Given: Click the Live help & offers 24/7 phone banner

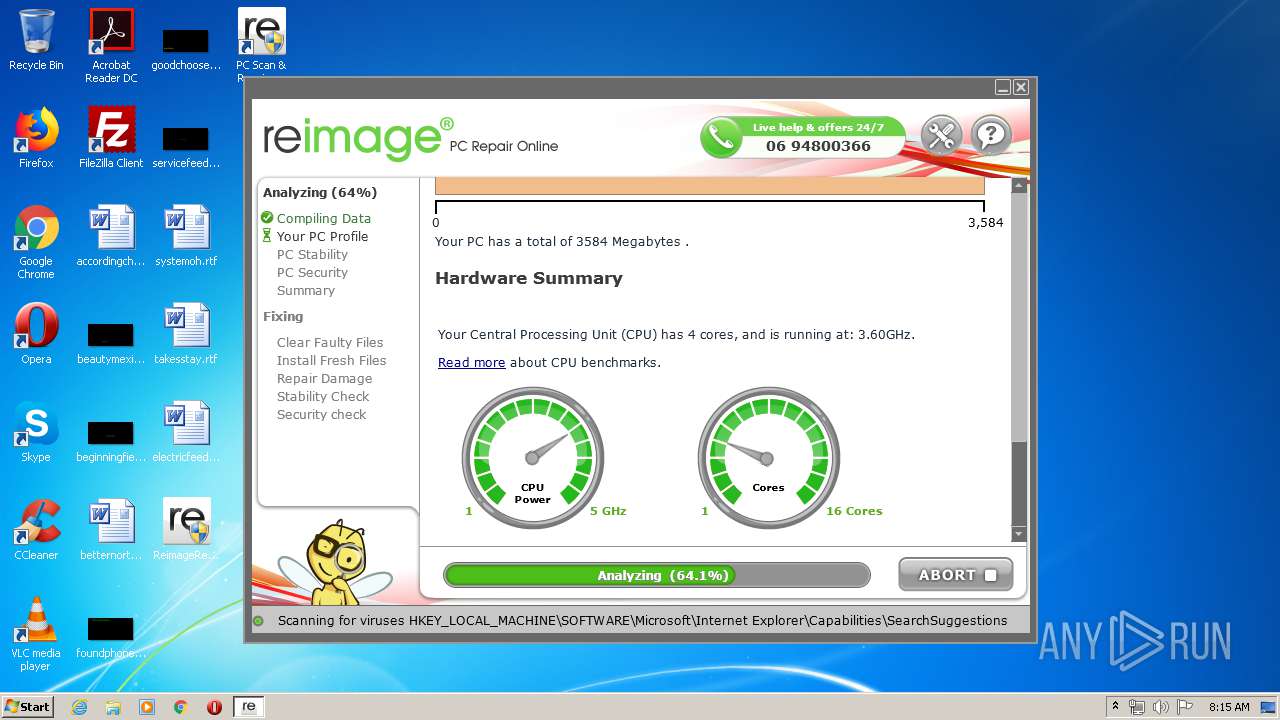Looking at the screenshot, I should tap(803, 138).
